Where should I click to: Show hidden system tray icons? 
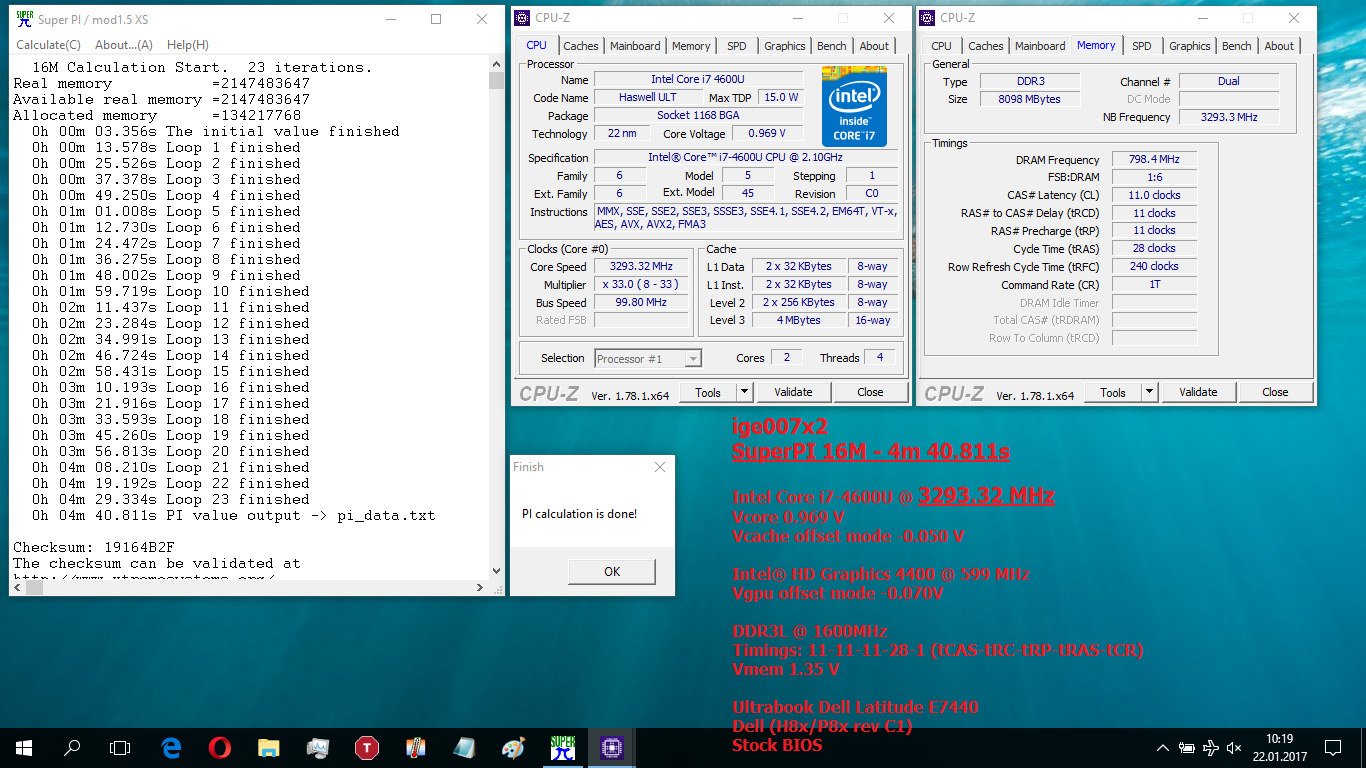(x=1163, y=748)
